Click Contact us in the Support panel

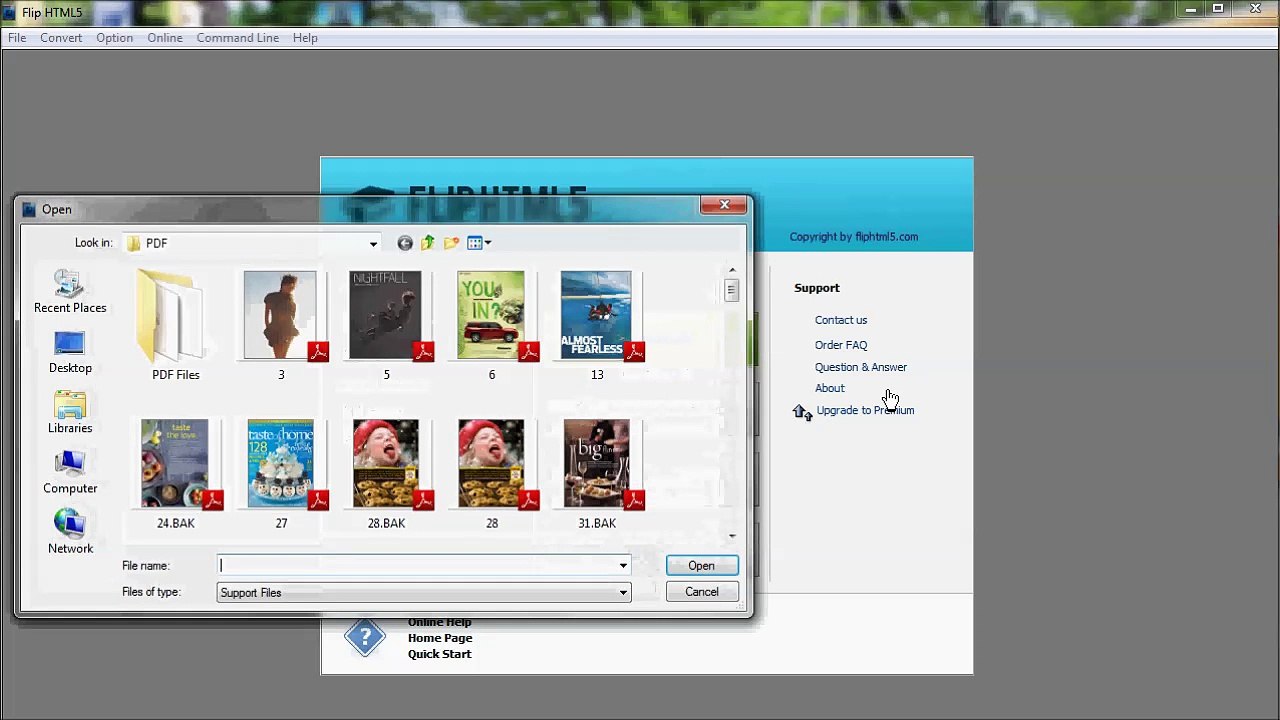coord(841,320)
